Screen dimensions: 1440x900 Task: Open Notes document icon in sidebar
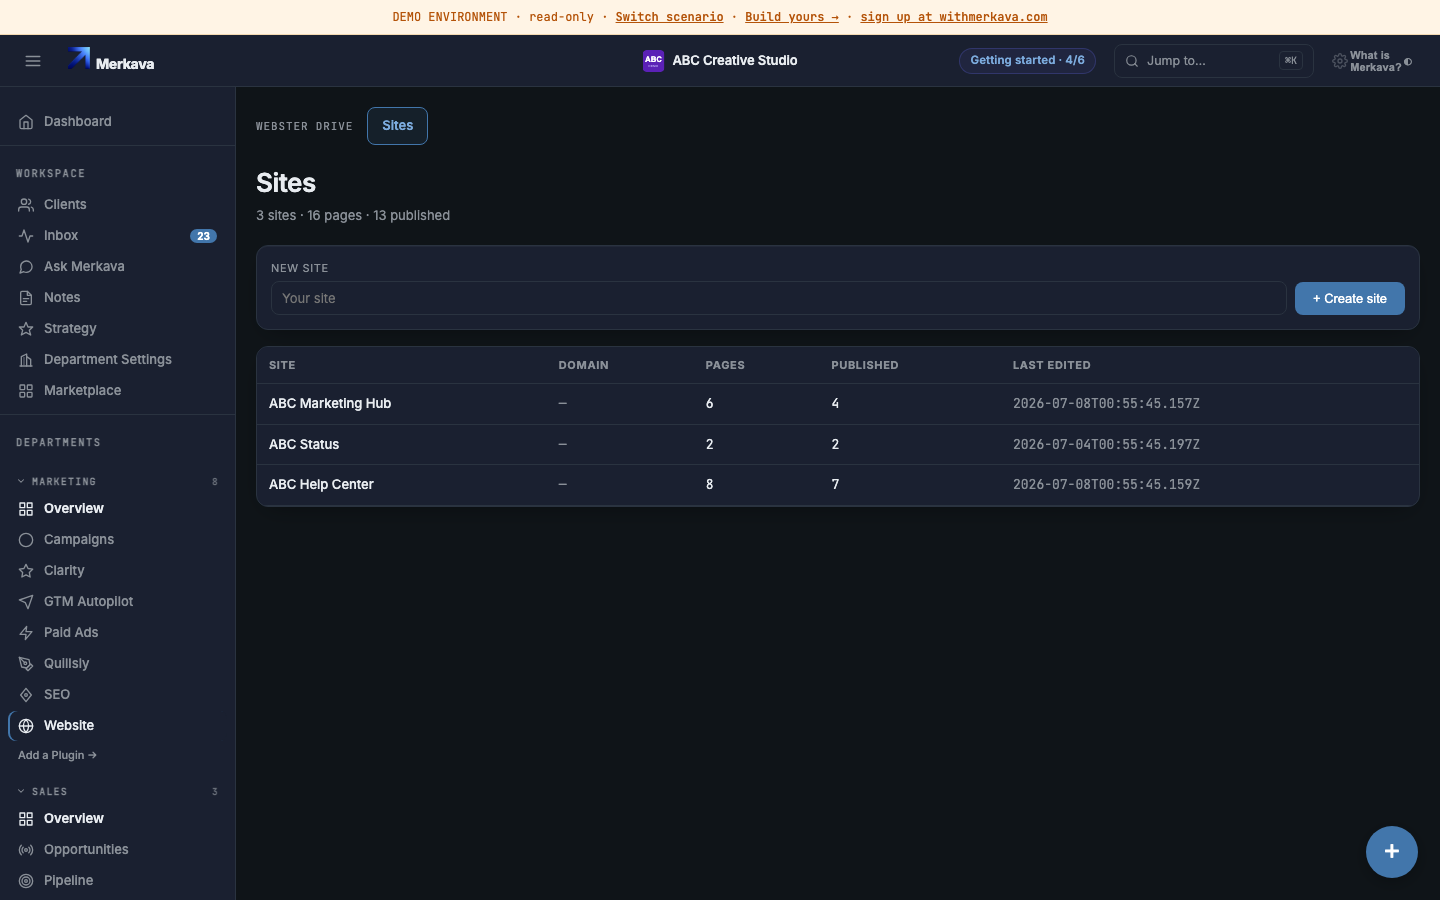click(x=26, y=298)
